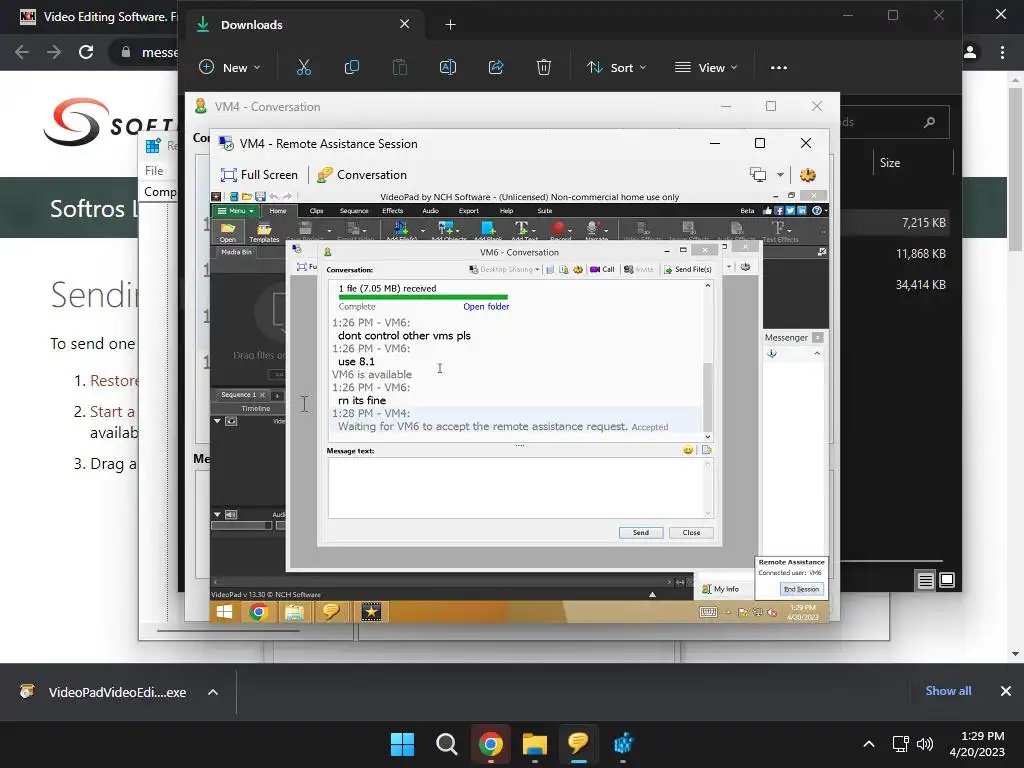
Task: Show hidden icons in the host system tray
Action: [x=869, y=744]
